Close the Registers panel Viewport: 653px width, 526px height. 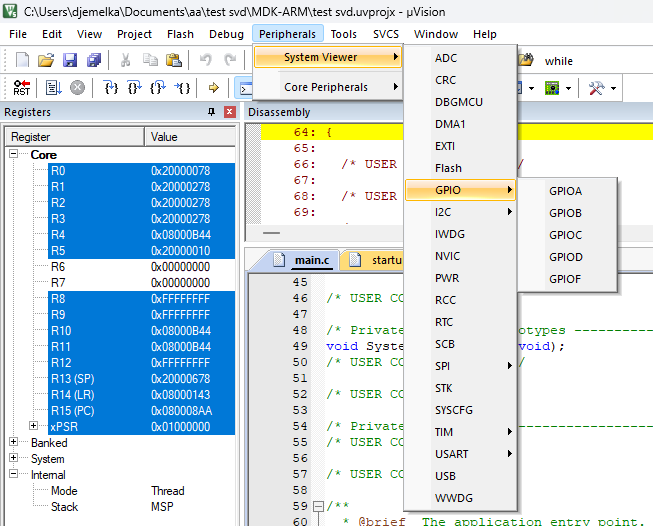coord(230,112)
